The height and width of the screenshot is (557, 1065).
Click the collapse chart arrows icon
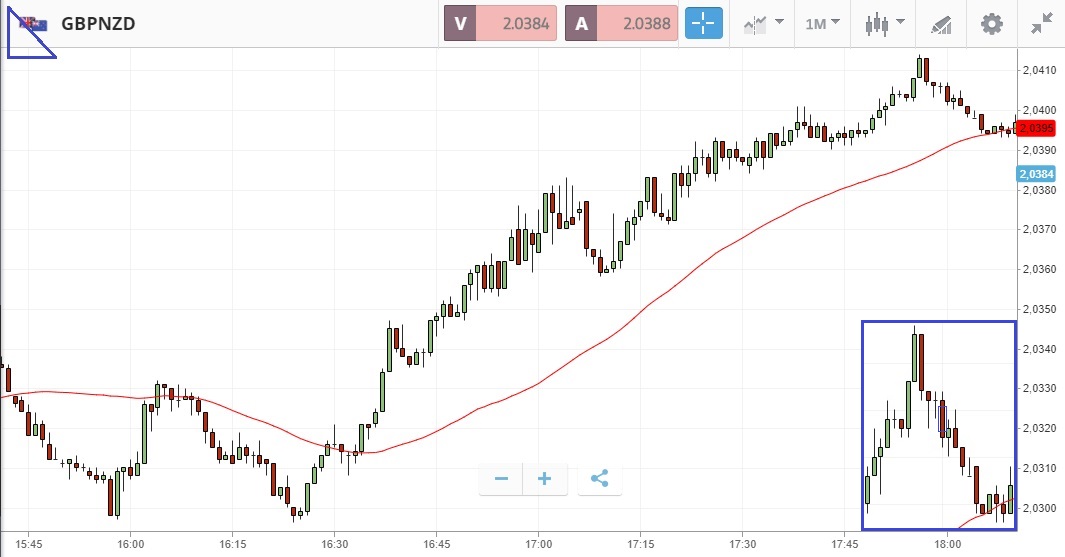[1041, 23]
